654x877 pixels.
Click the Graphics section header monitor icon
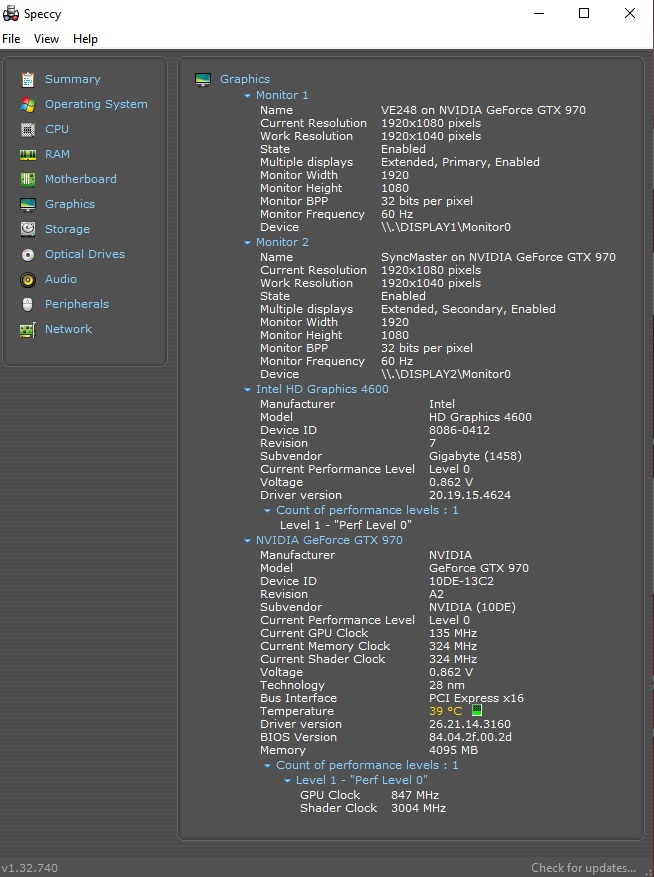pos(203,79)
